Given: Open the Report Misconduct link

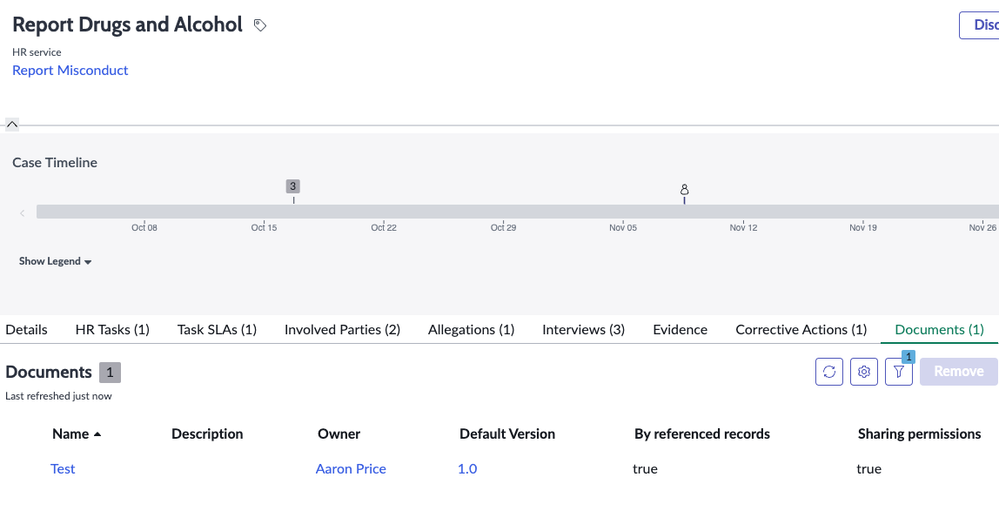Looking at the screenshot, I should pos(70,70).
